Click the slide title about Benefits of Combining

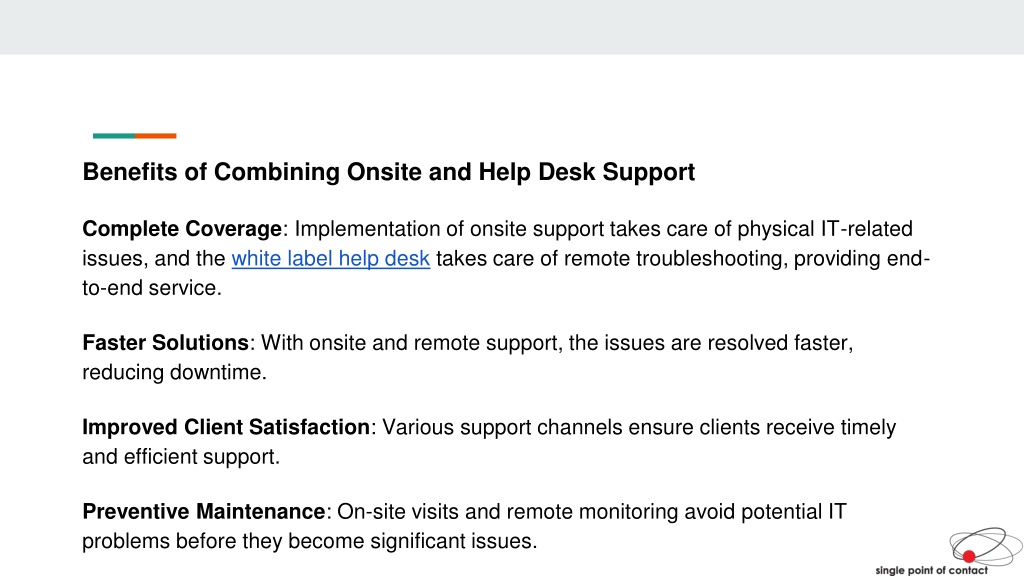389,172
